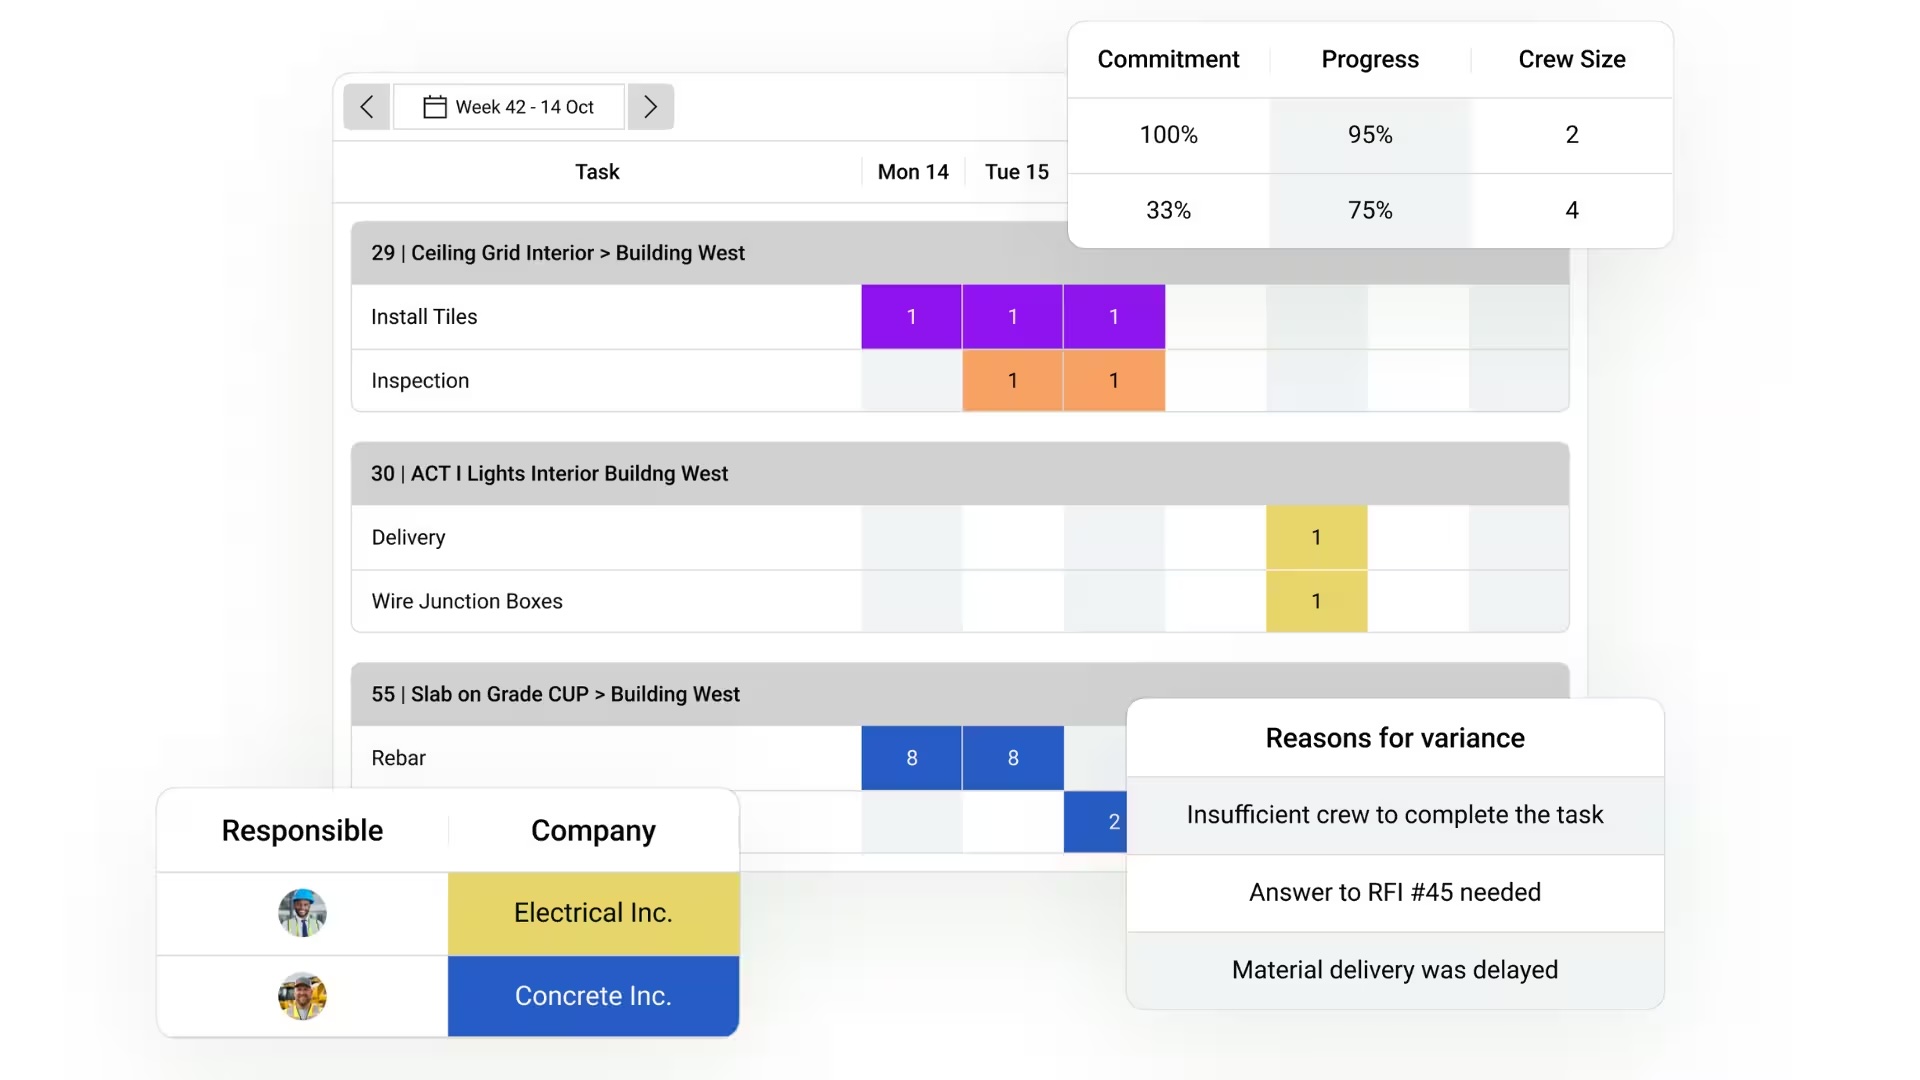Open the Week 42 calendar date picker
Viewport: 1920px width, 1080px height.
coord(509,107)
